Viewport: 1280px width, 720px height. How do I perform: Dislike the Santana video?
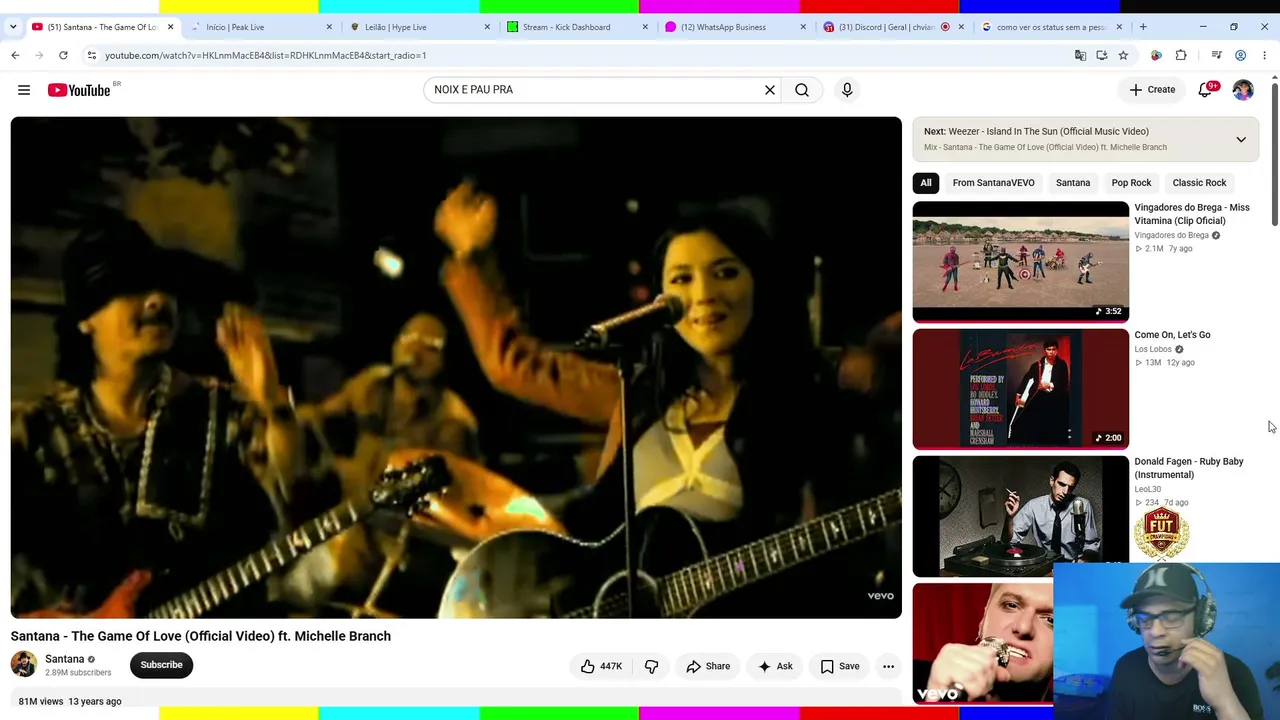tap(651, 666)
